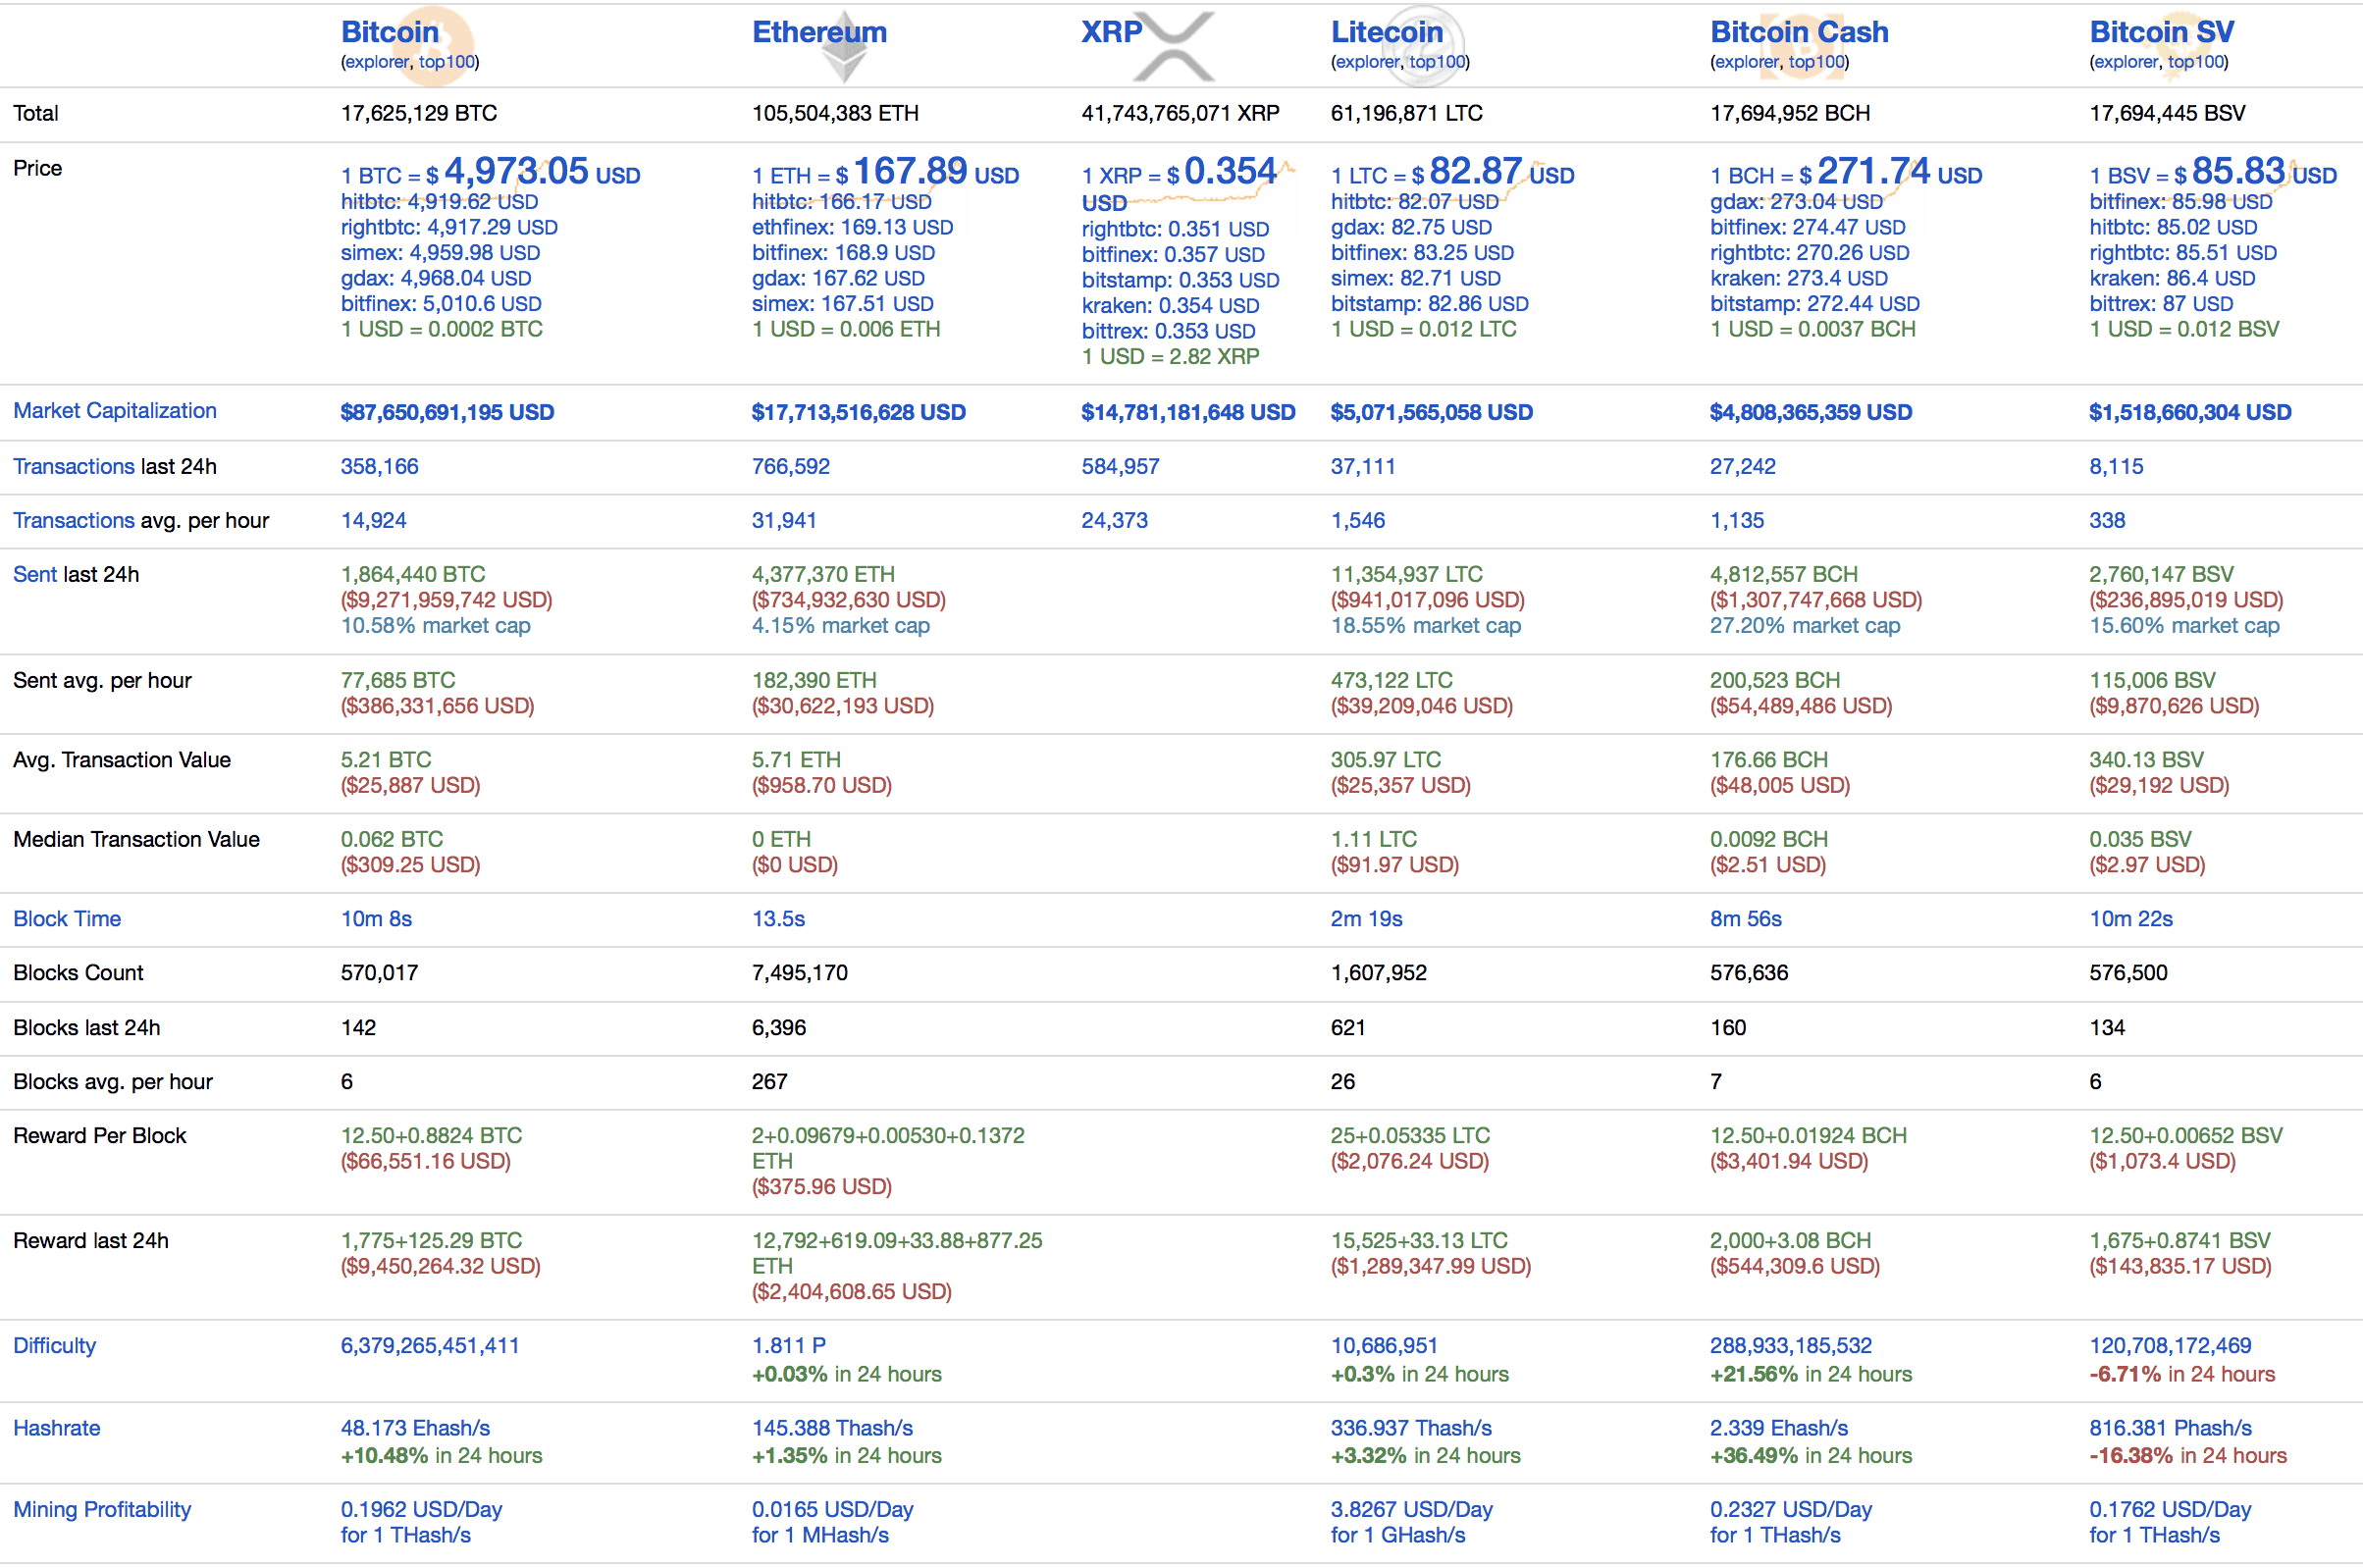
Task: Click XRP transactions count 584,957
Action: pyautogui.click(x=1120, y=467)
